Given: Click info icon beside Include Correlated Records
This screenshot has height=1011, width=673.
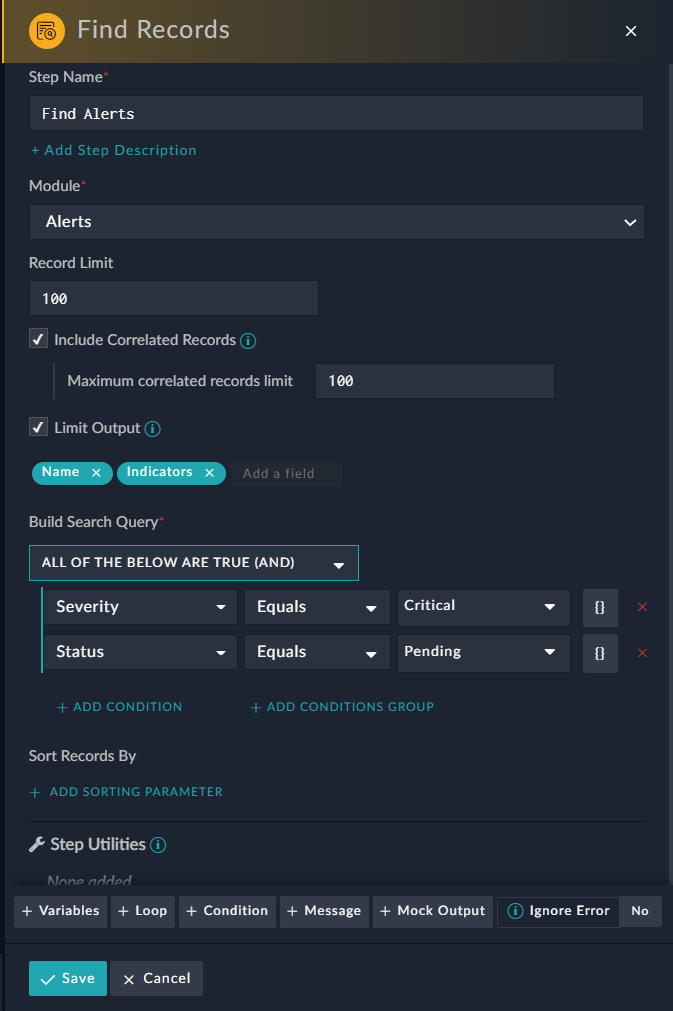Looking at the screenshot, I should click(x=249, y=340).
